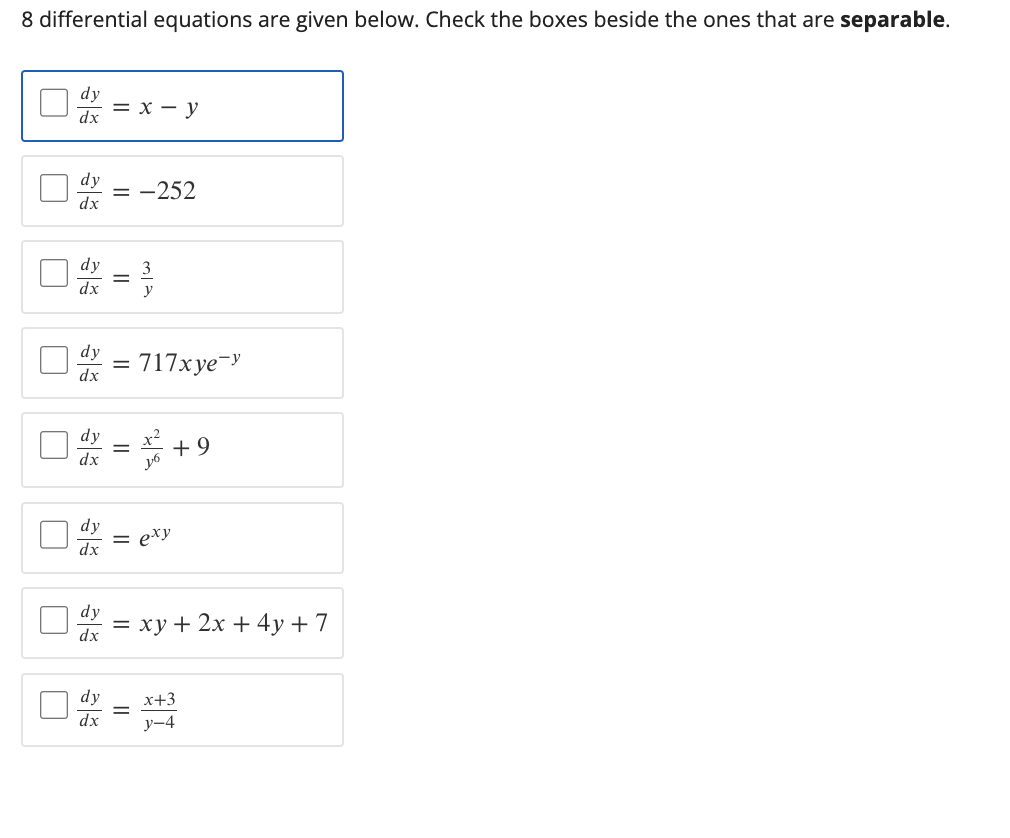Check the box beside dy/dx = 3/y

pyautogui.click(x=52, y=272)
